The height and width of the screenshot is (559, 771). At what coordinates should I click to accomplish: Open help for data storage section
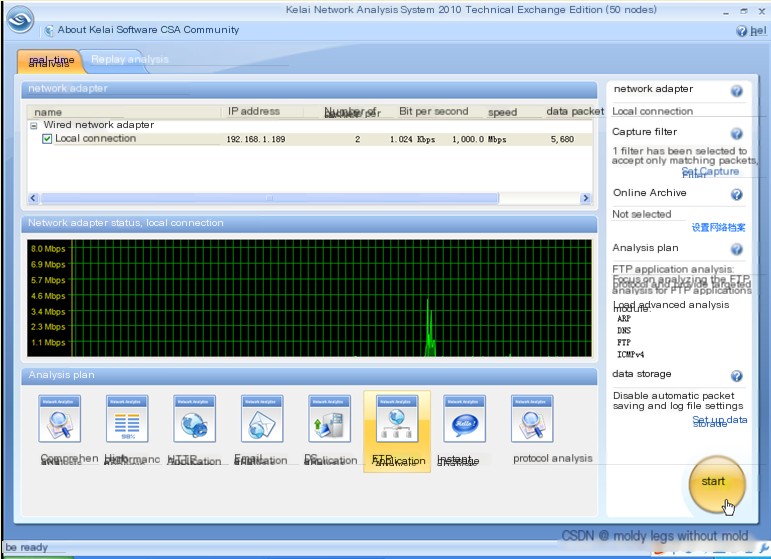pos(736,376)
